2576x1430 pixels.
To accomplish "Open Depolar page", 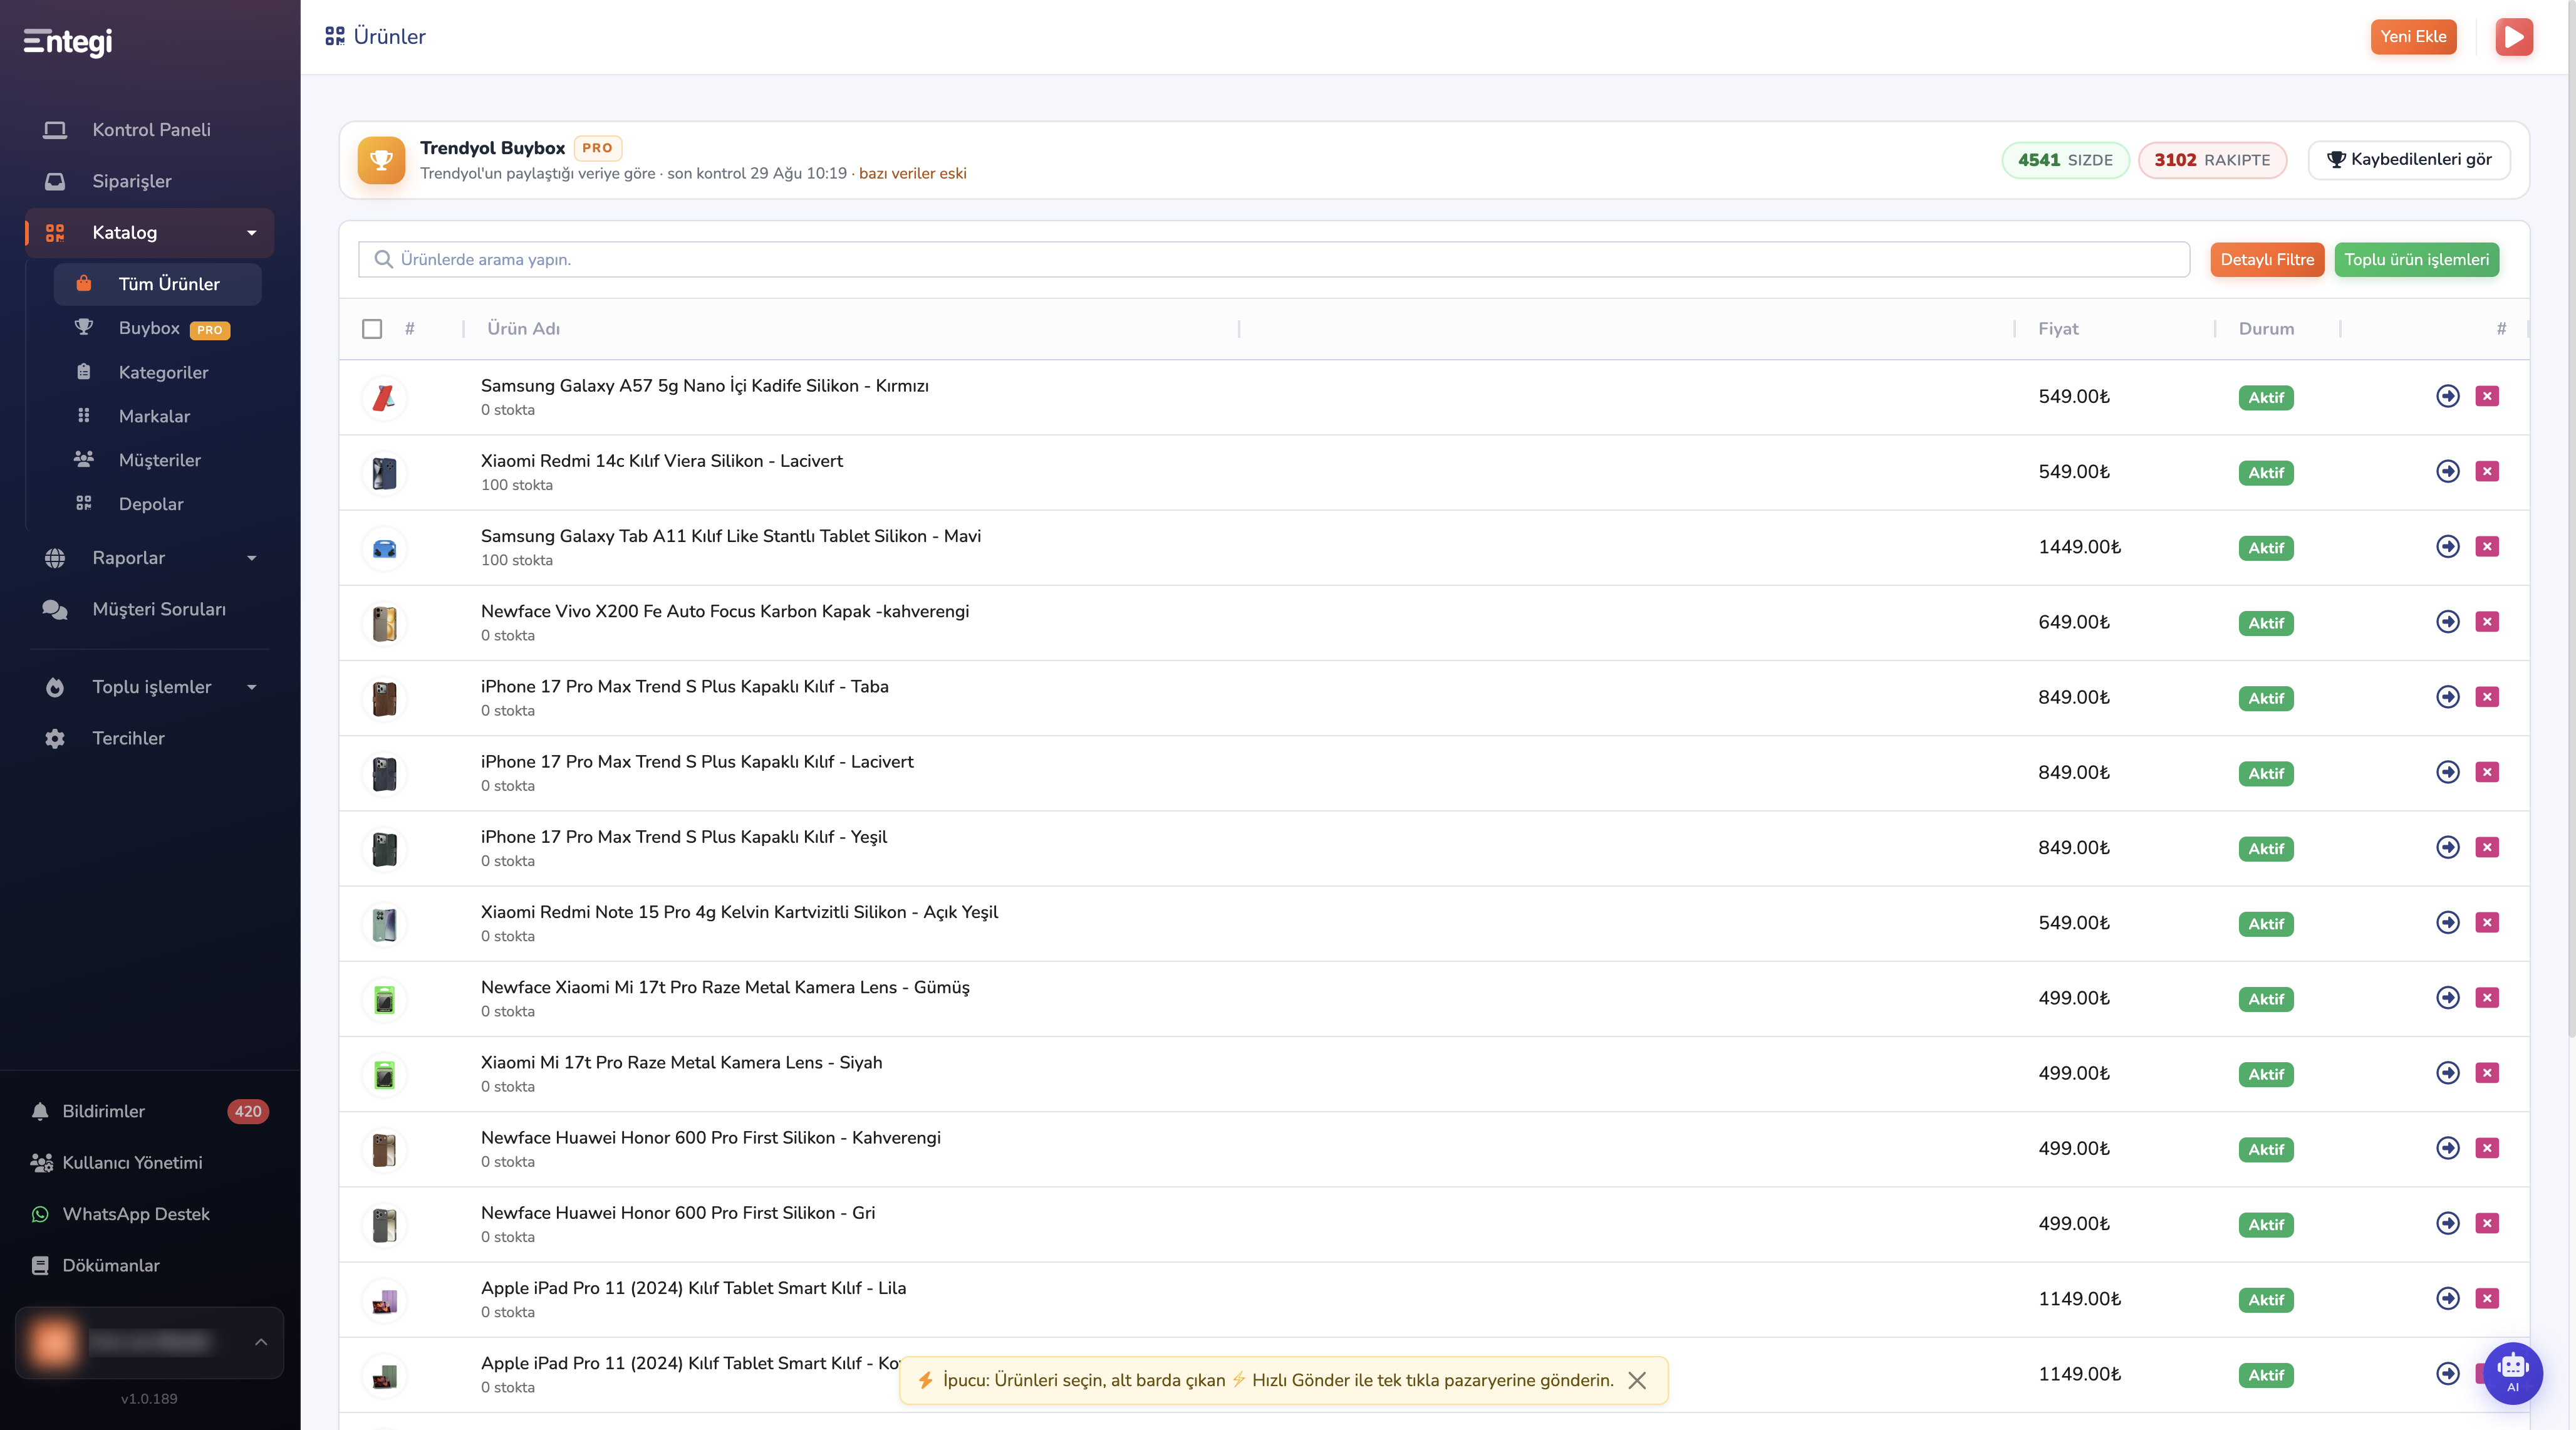I will [158, 504].
